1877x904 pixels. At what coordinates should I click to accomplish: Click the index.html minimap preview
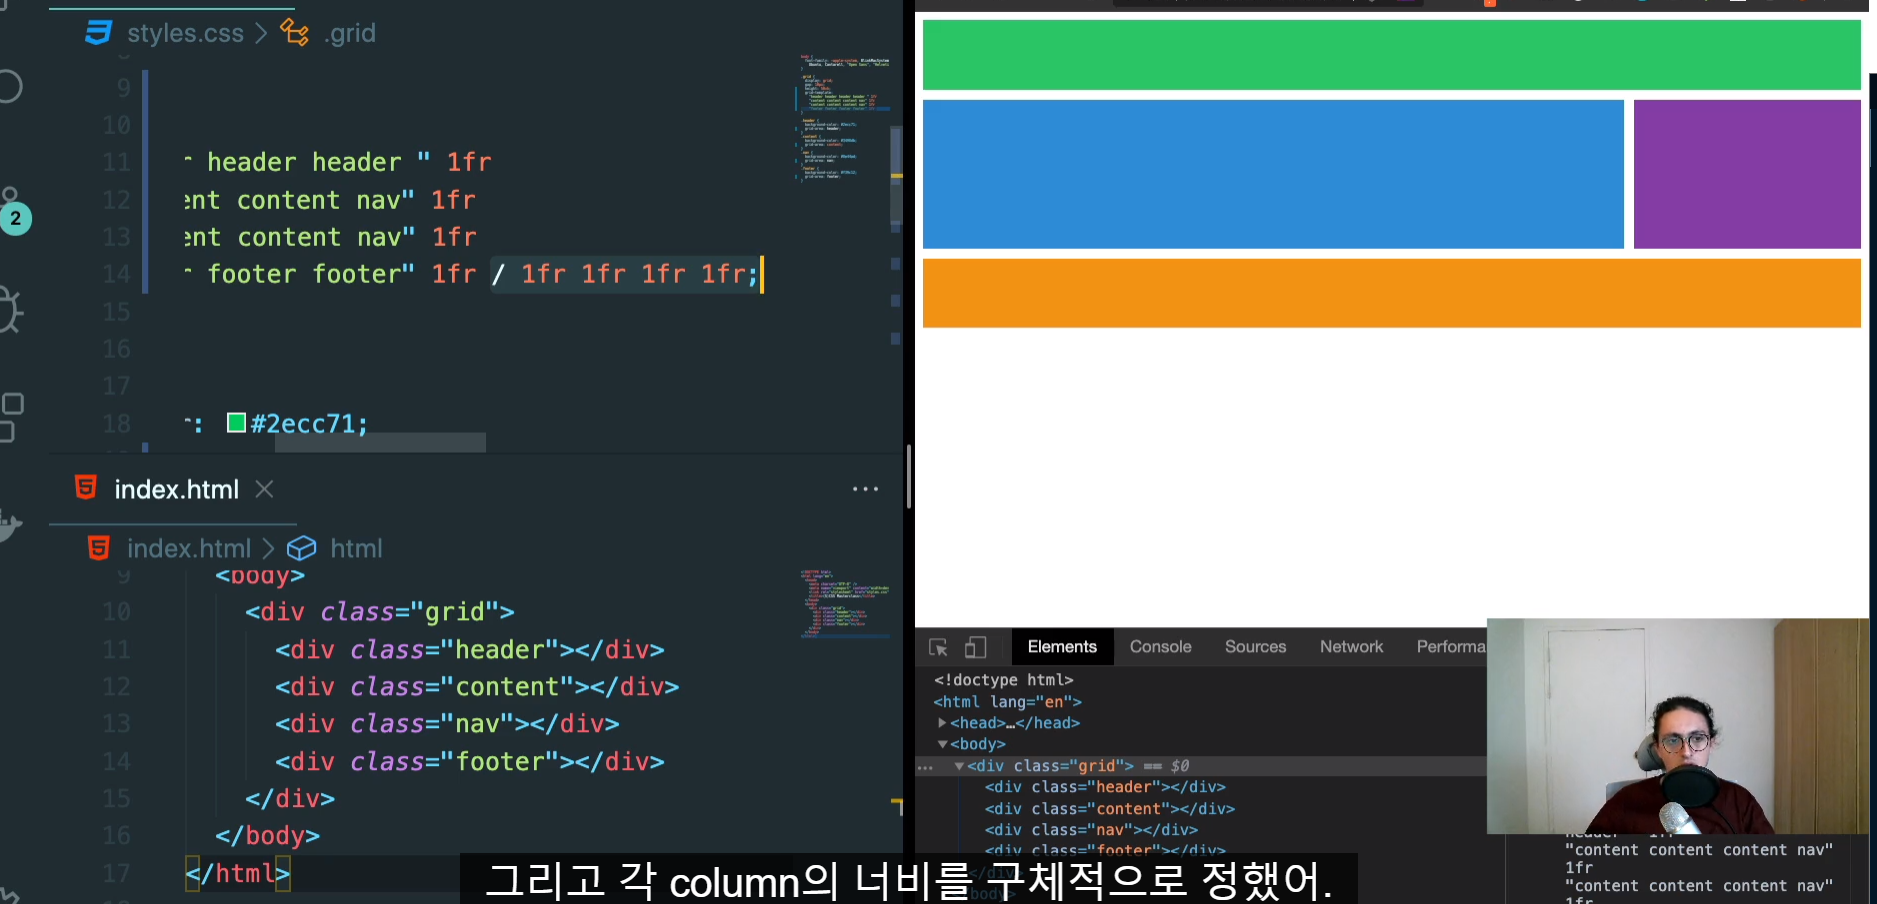[x=845, y=603]
